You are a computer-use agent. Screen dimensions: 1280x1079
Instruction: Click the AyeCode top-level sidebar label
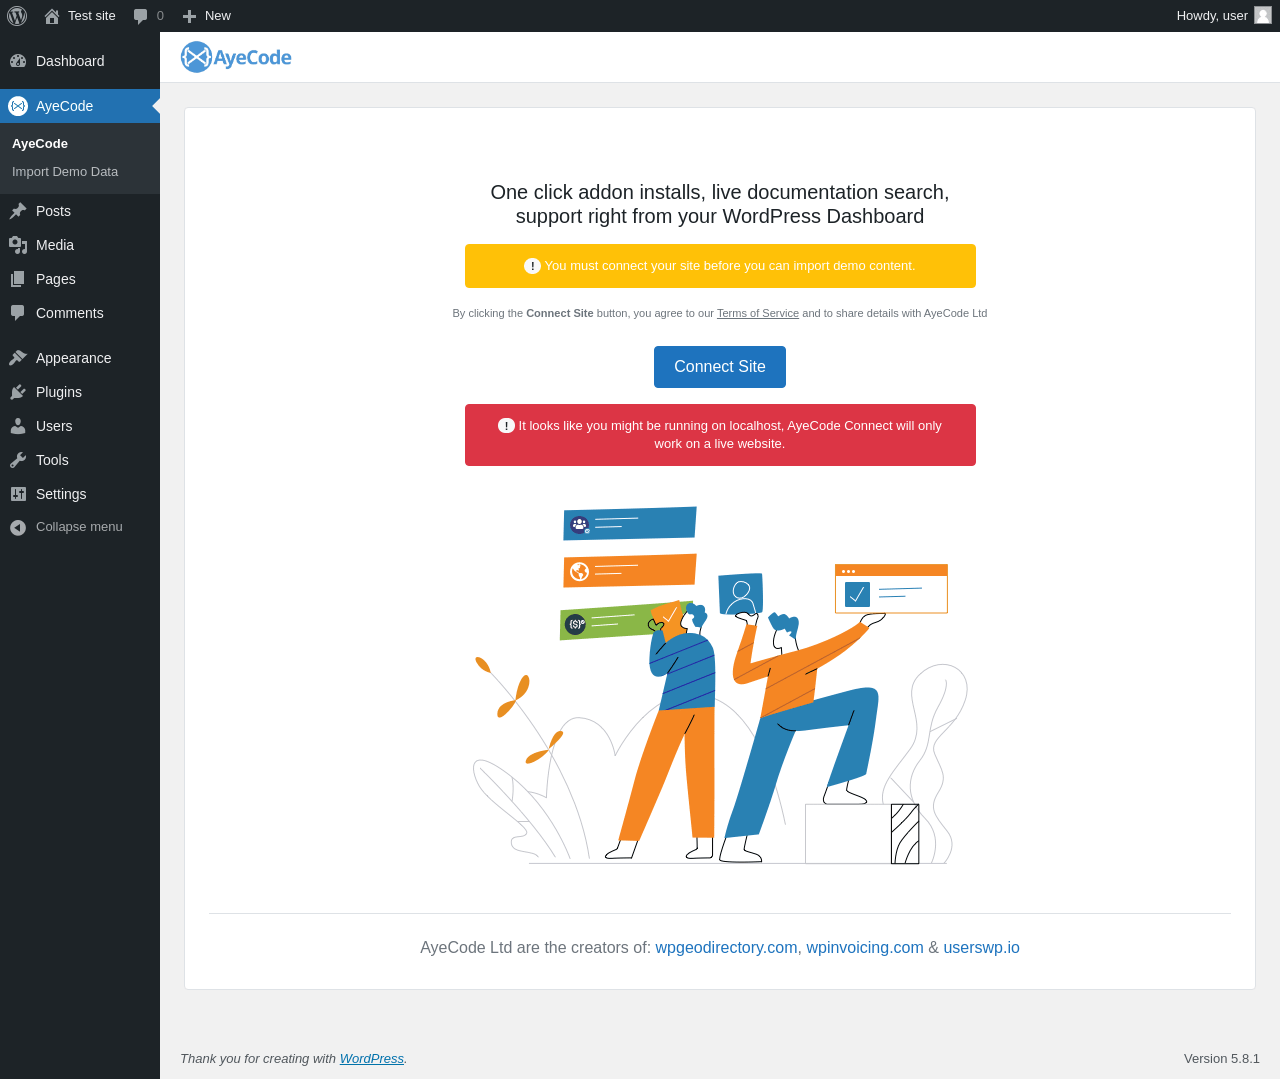click(64, 106)
